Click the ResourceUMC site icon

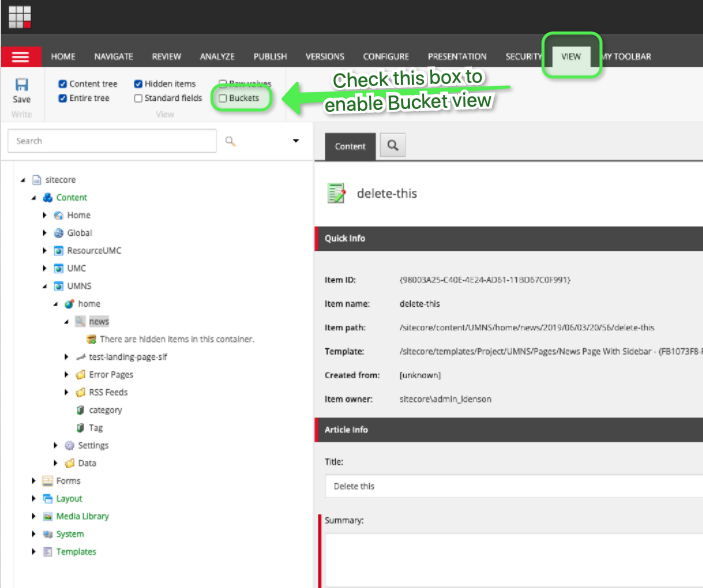(58, 251)
